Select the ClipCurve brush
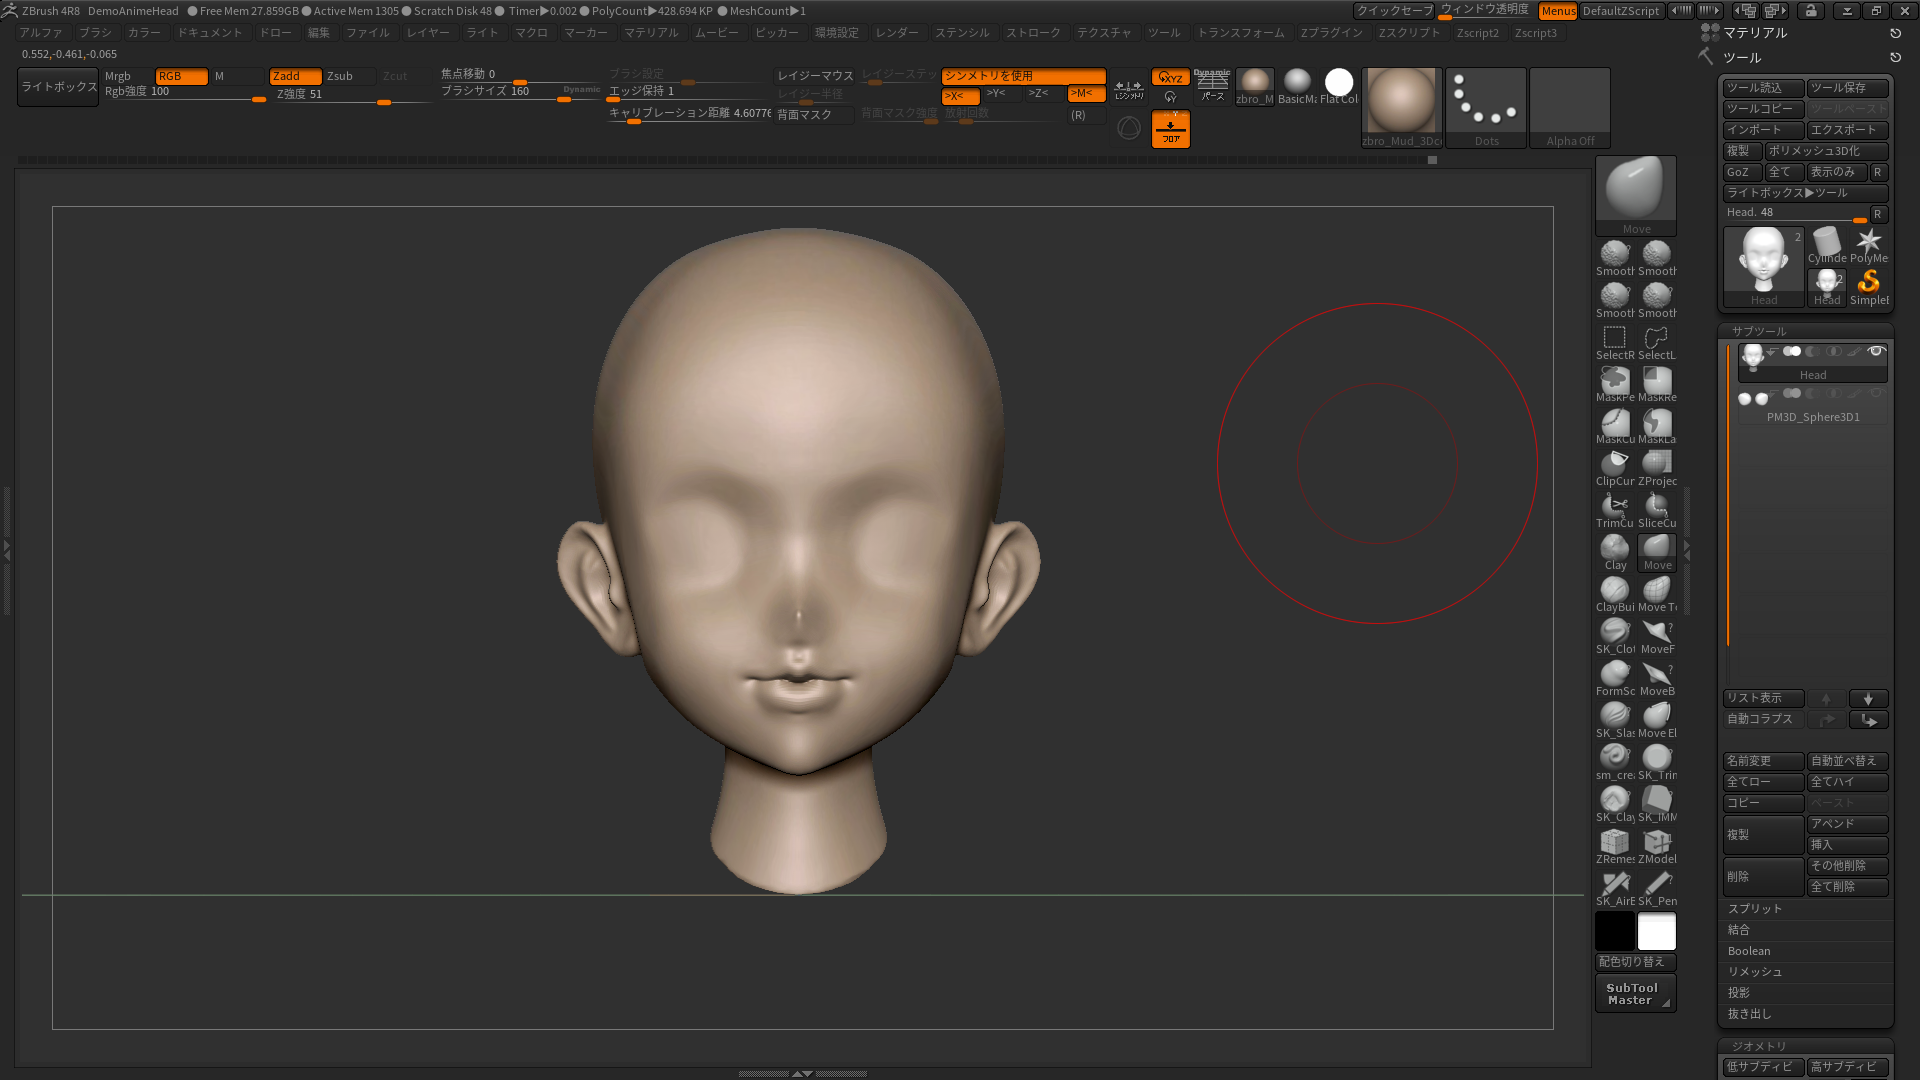Viewport: 1920px width, 1080px height. (x=1614, y=464)
